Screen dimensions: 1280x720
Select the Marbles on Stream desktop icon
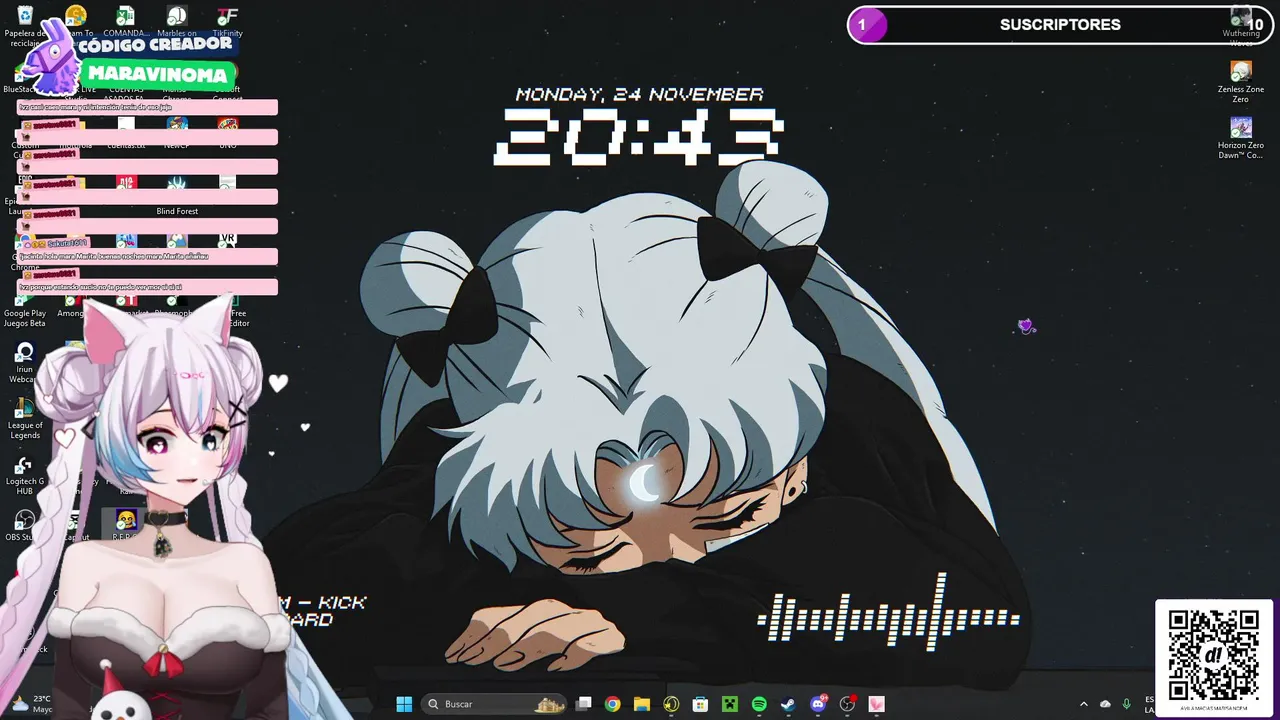[x=177, y=22]
